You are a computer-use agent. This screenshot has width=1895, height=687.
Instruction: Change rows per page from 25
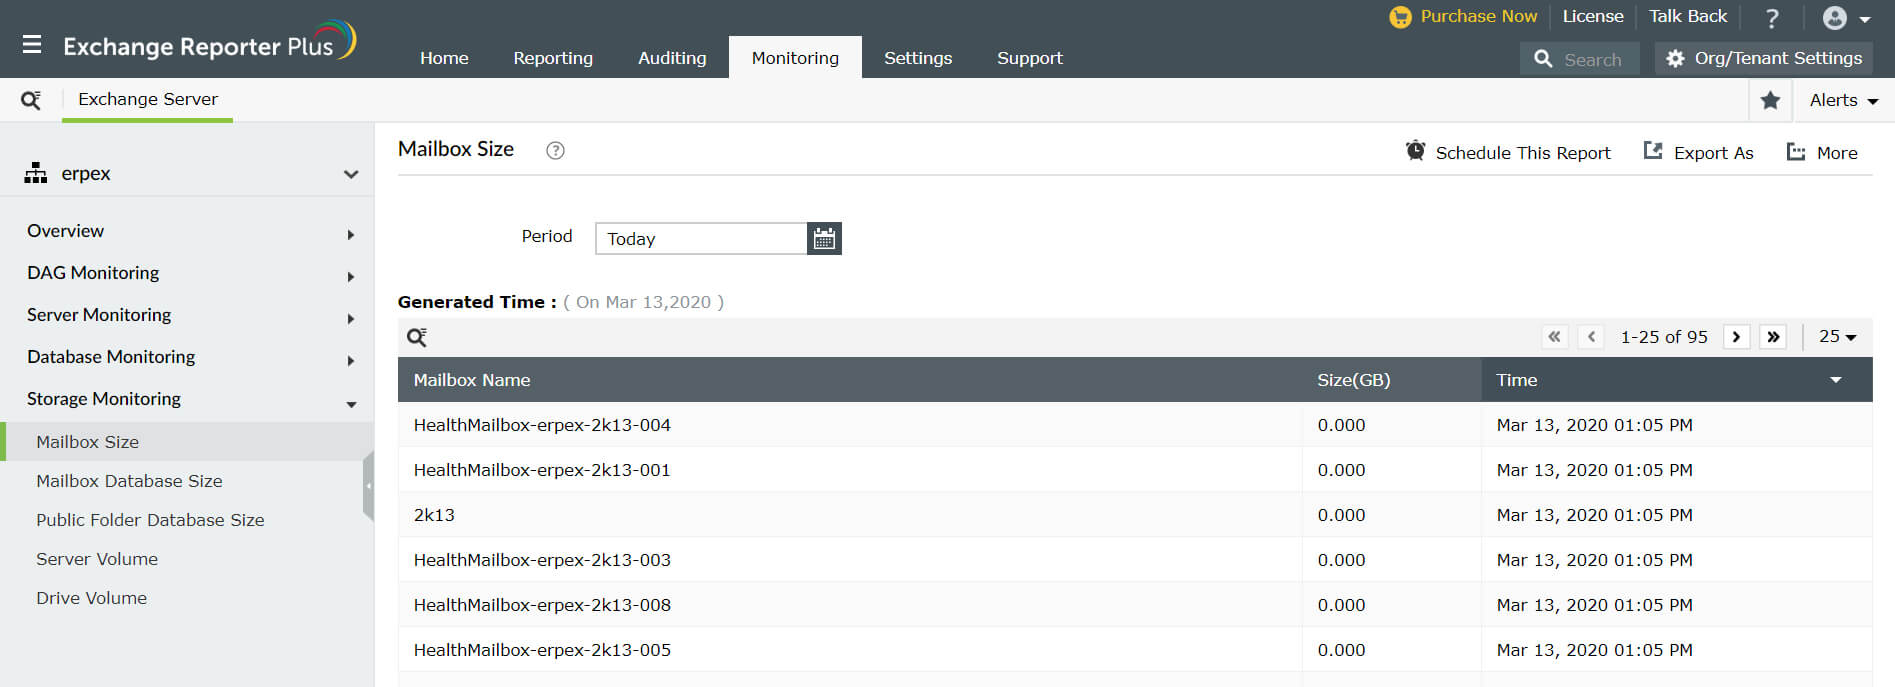click(x=1837, y=337)
